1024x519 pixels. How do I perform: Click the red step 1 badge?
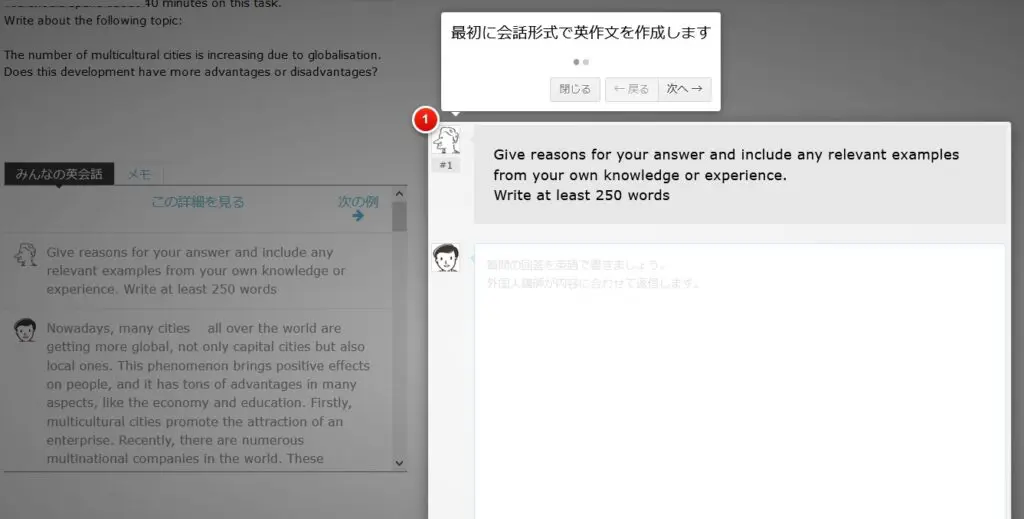(425, 120)
